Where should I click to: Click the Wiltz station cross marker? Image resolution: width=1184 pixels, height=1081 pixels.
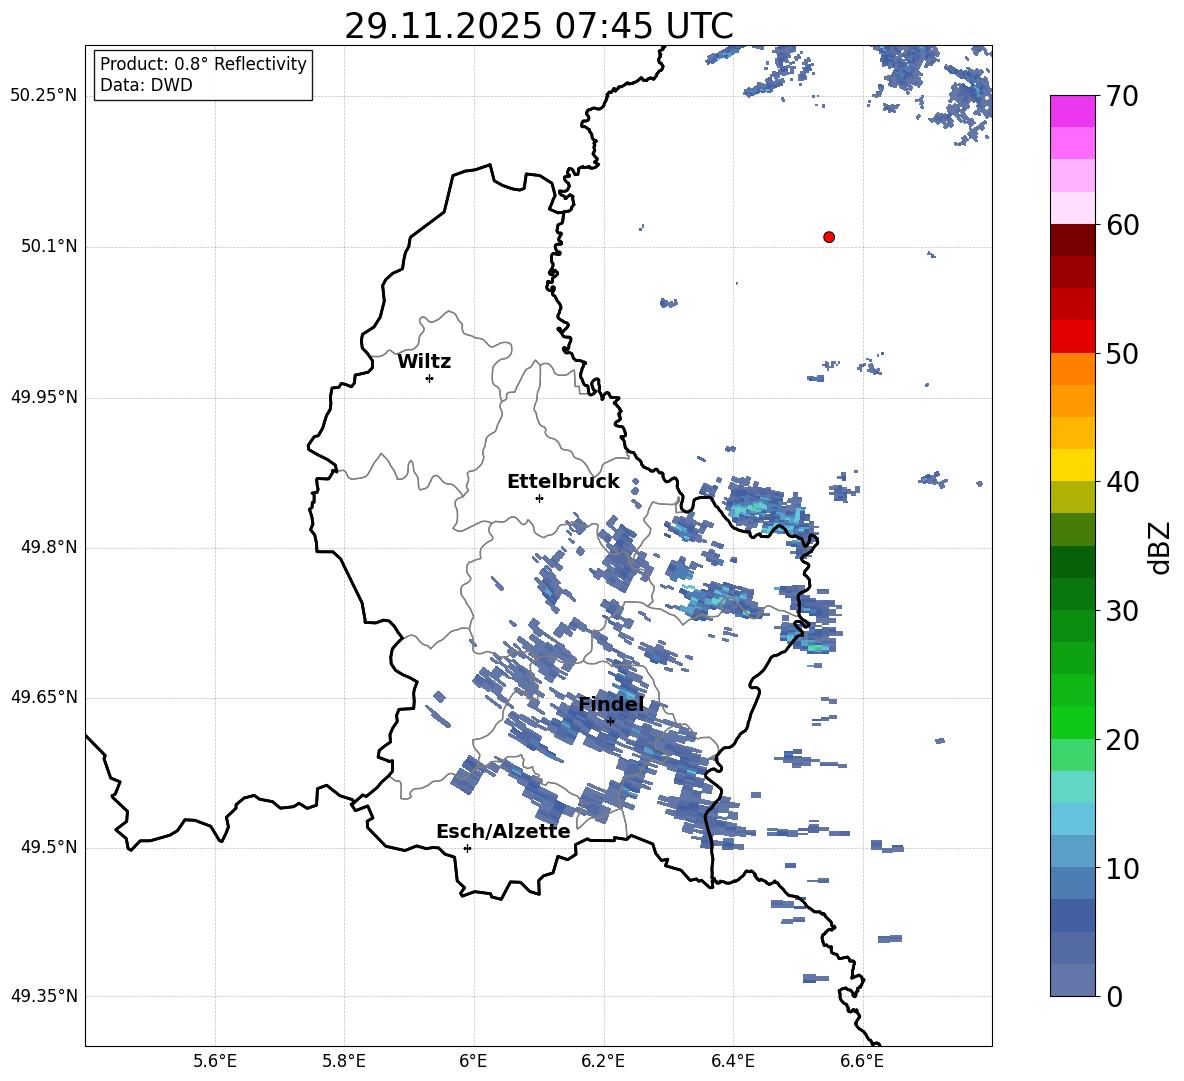coord(429,378)
